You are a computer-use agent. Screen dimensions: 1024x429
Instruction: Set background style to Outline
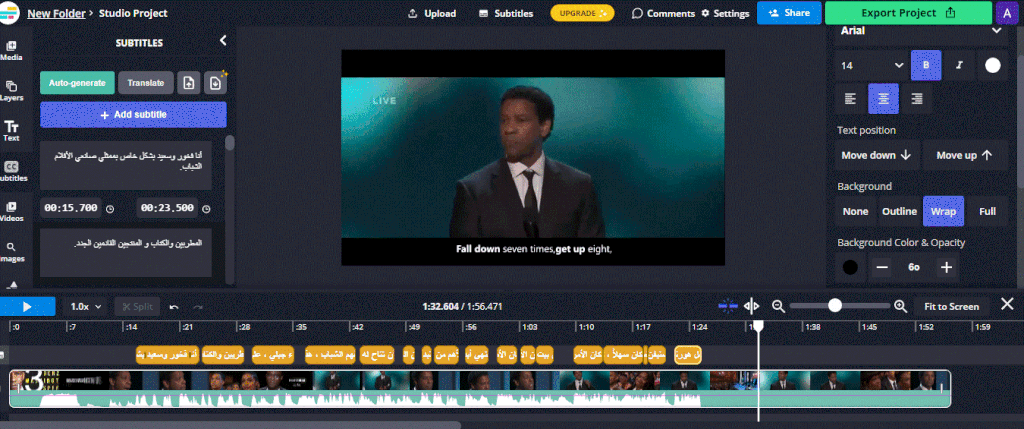click(899, 211)
